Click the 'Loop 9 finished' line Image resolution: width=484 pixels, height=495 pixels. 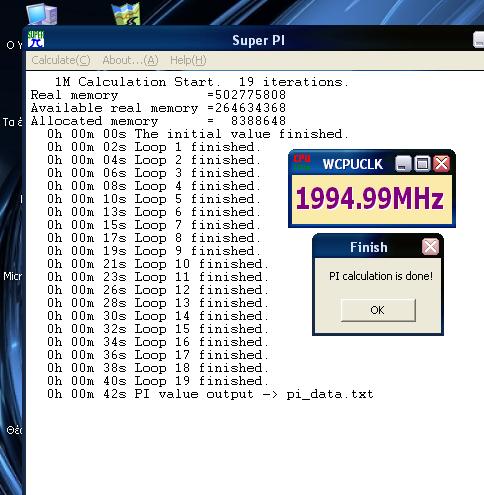pos(154,251)
